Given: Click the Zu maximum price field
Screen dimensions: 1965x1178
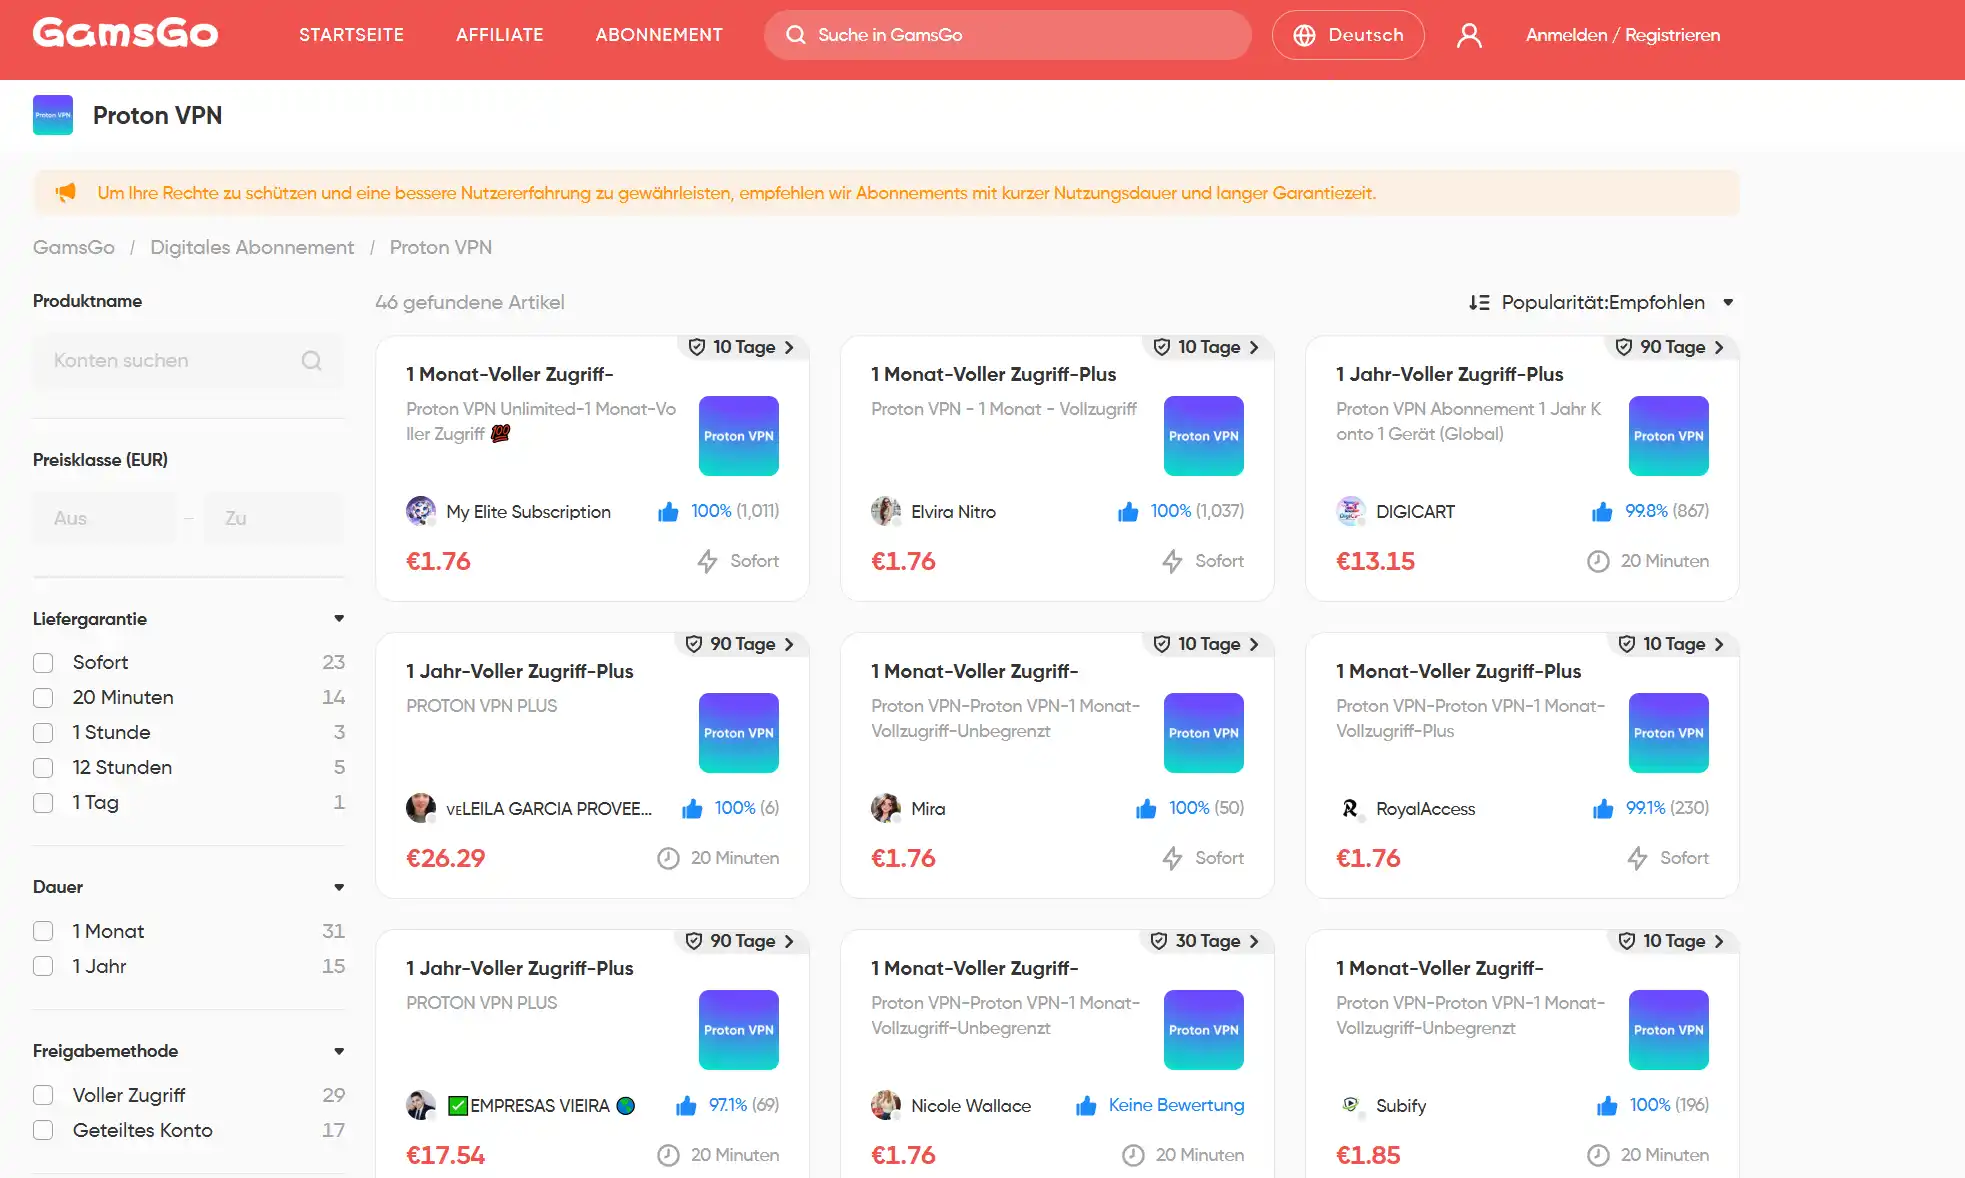Looking at the screenshot, I should 273,518.
